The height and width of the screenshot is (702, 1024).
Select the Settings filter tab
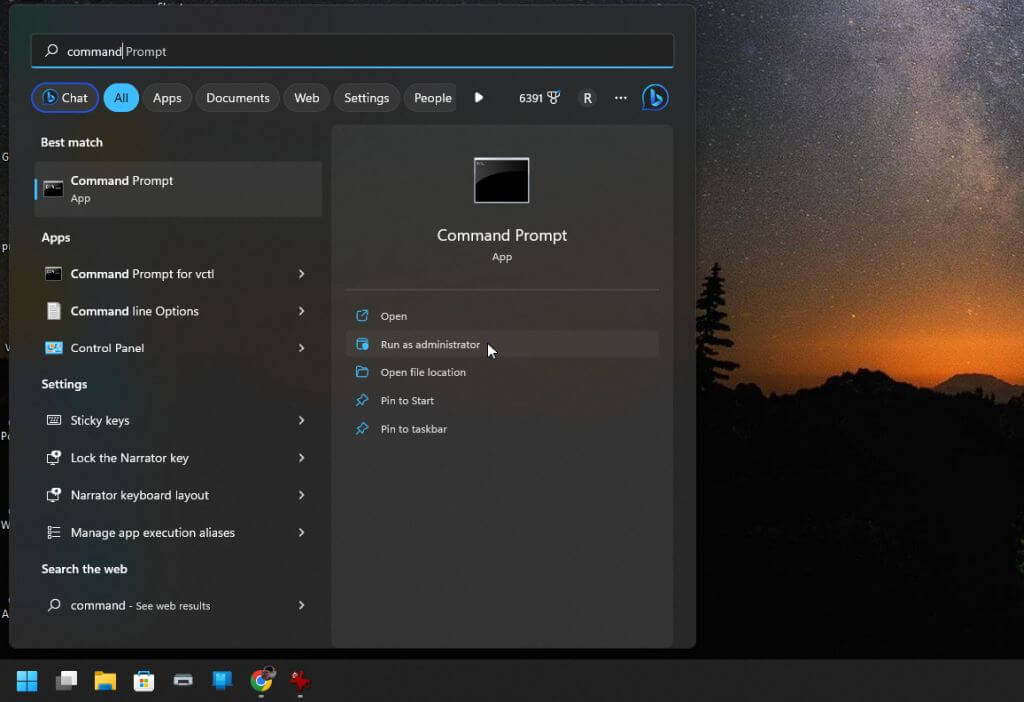coord(366,98)
